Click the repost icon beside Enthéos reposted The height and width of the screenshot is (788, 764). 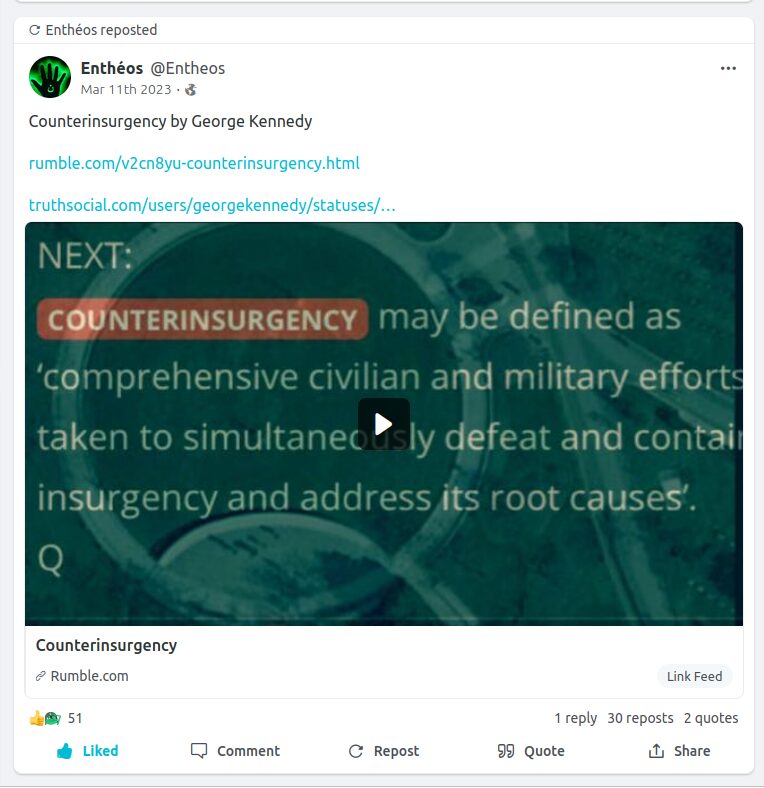pyautogui.click(x=34, y=30)
